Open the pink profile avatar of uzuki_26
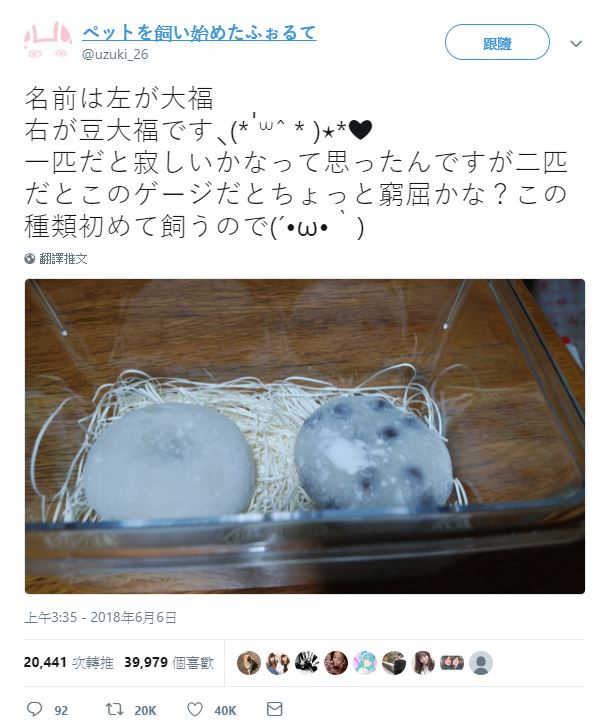The height and width of the screenshot is (725, 611). coord(48,43)
